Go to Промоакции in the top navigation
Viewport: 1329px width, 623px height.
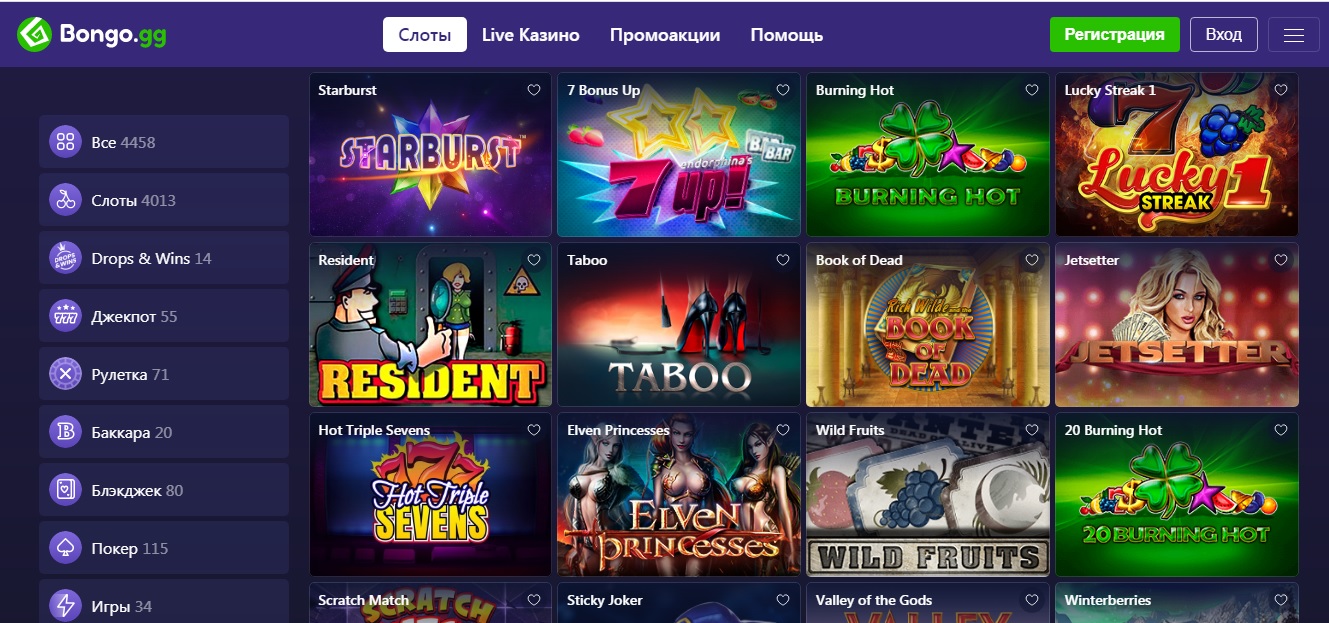click(x=665, y=35)
